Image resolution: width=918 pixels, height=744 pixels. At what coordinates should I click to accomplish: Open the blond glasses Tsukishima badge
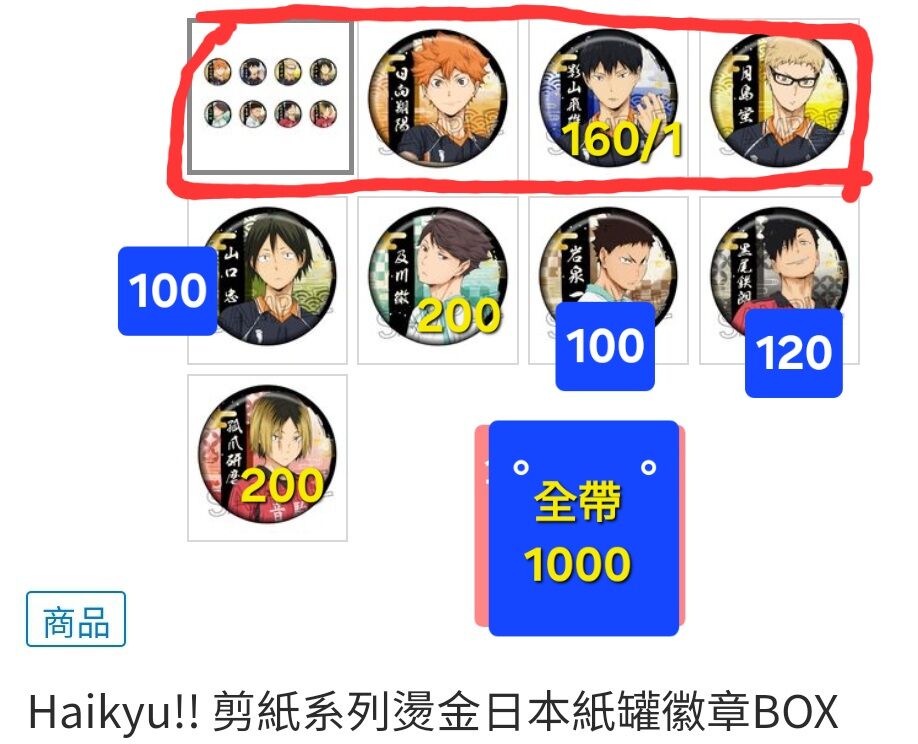click(779, 98)
